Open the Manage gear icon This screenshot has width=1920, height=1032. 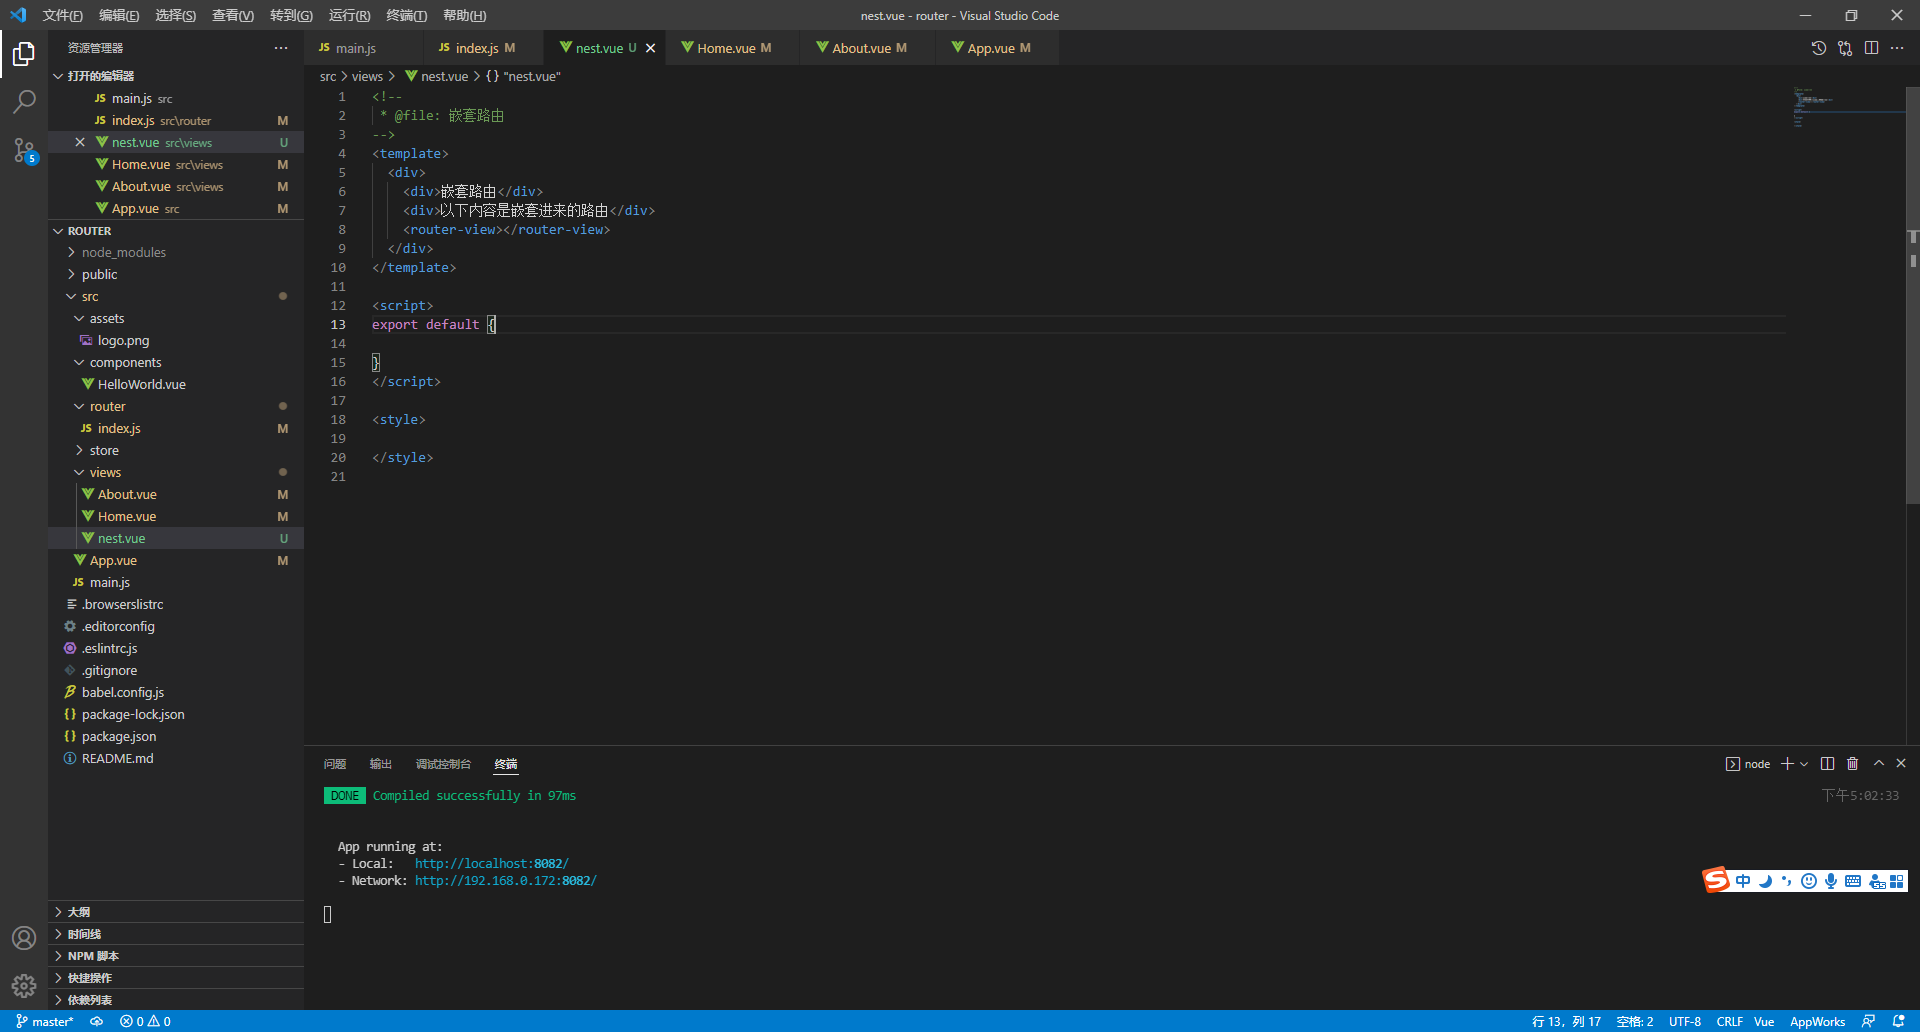[24, 986]
